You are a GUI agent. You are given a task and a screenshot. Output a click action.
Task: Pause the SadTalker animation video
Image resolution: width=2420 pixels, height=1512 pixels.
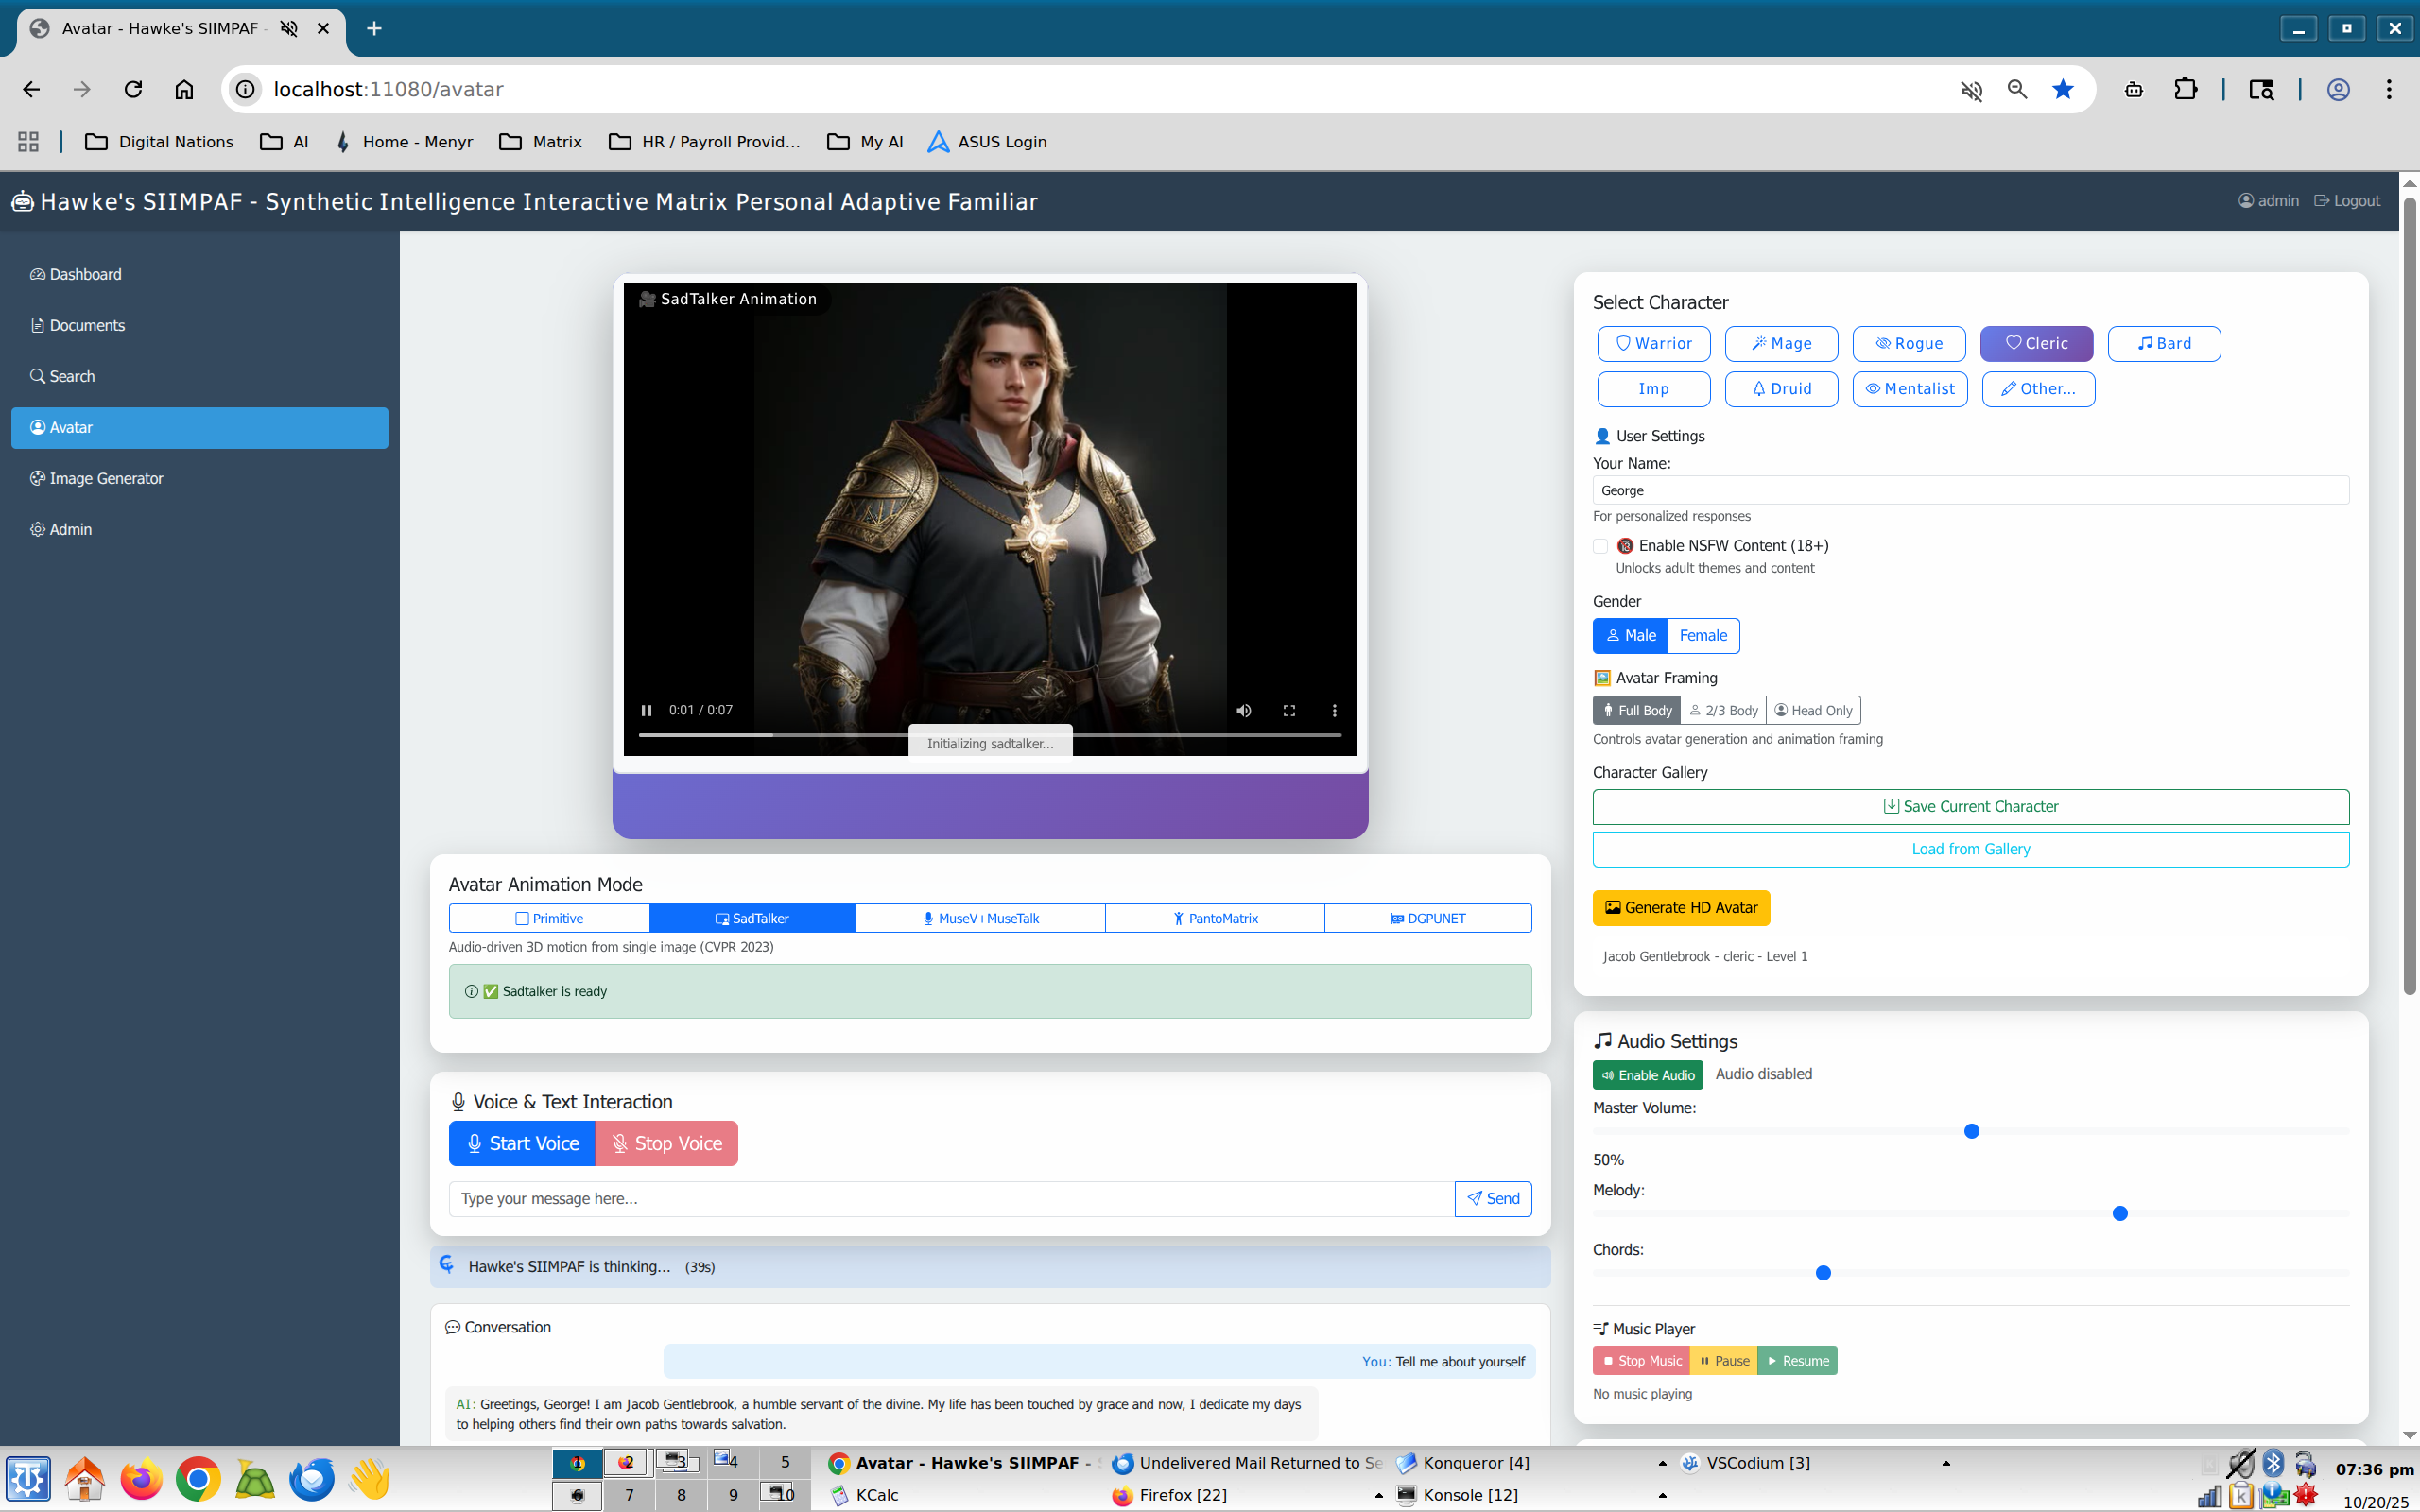pos(646,710)
